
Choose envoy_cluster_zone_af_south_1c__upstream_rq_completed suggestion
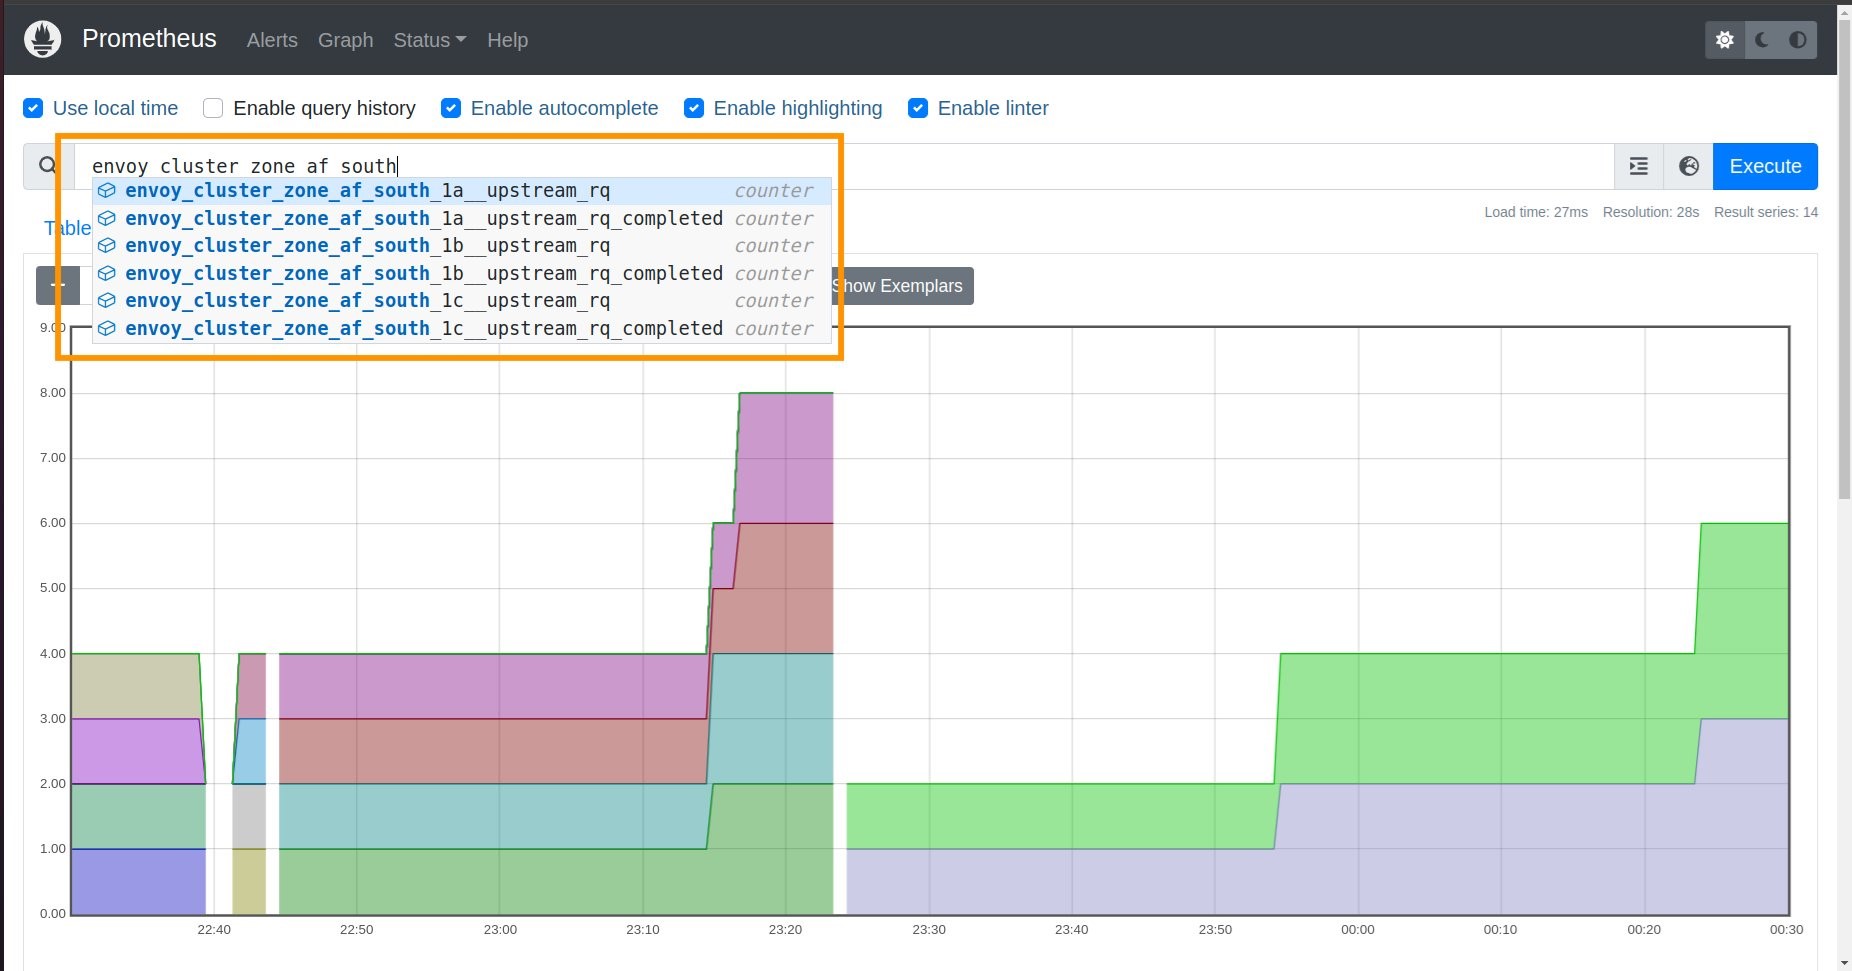point(462,328)
